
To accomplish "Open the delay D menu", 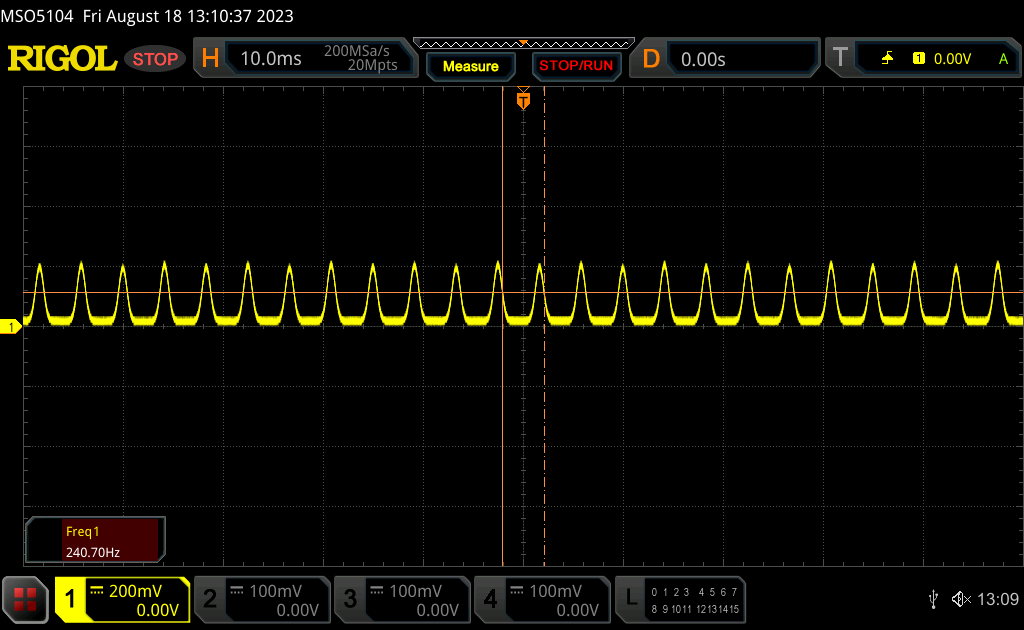I will [650, 59].
